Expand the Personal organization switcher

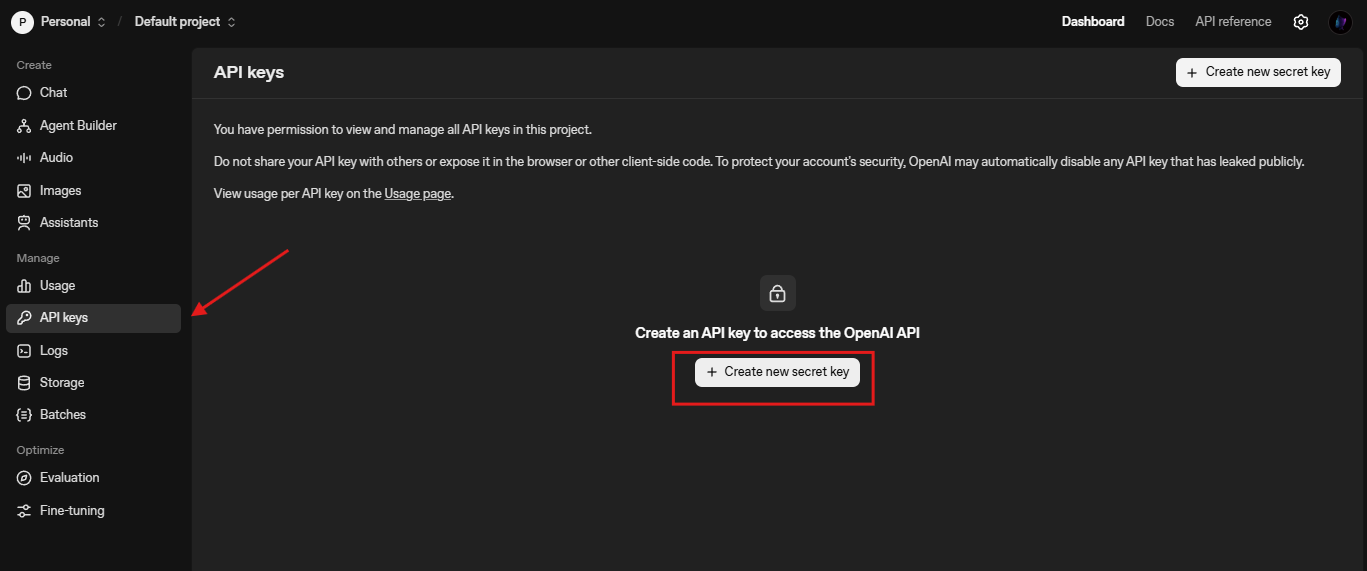pos(59,22)
